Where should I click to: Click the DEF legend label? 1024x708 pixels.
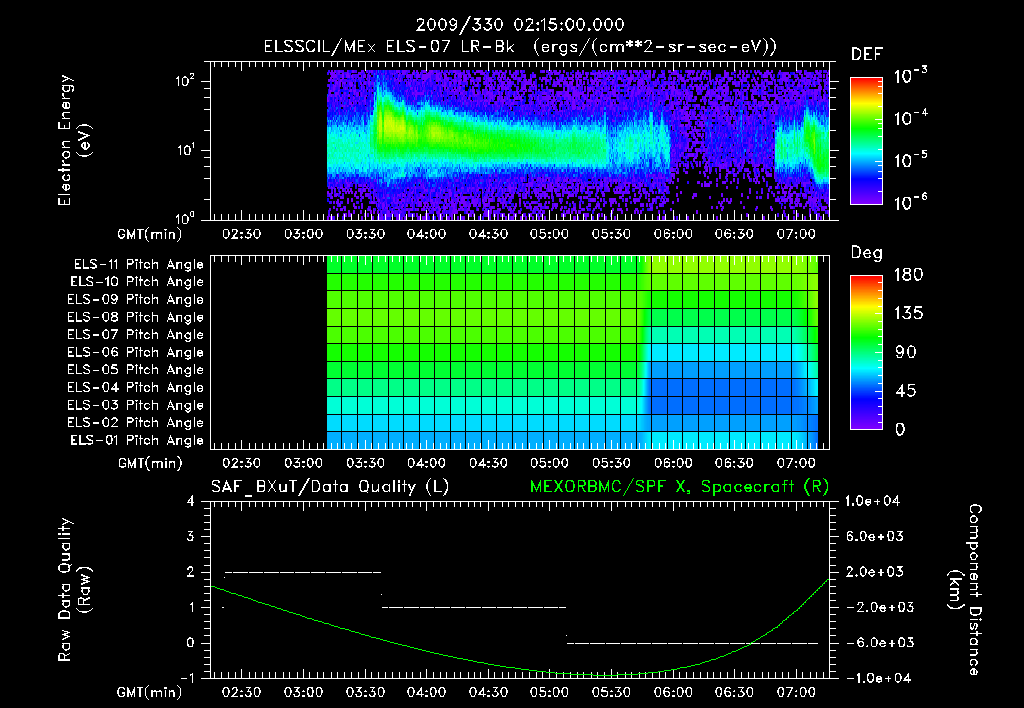click(867, 55)
